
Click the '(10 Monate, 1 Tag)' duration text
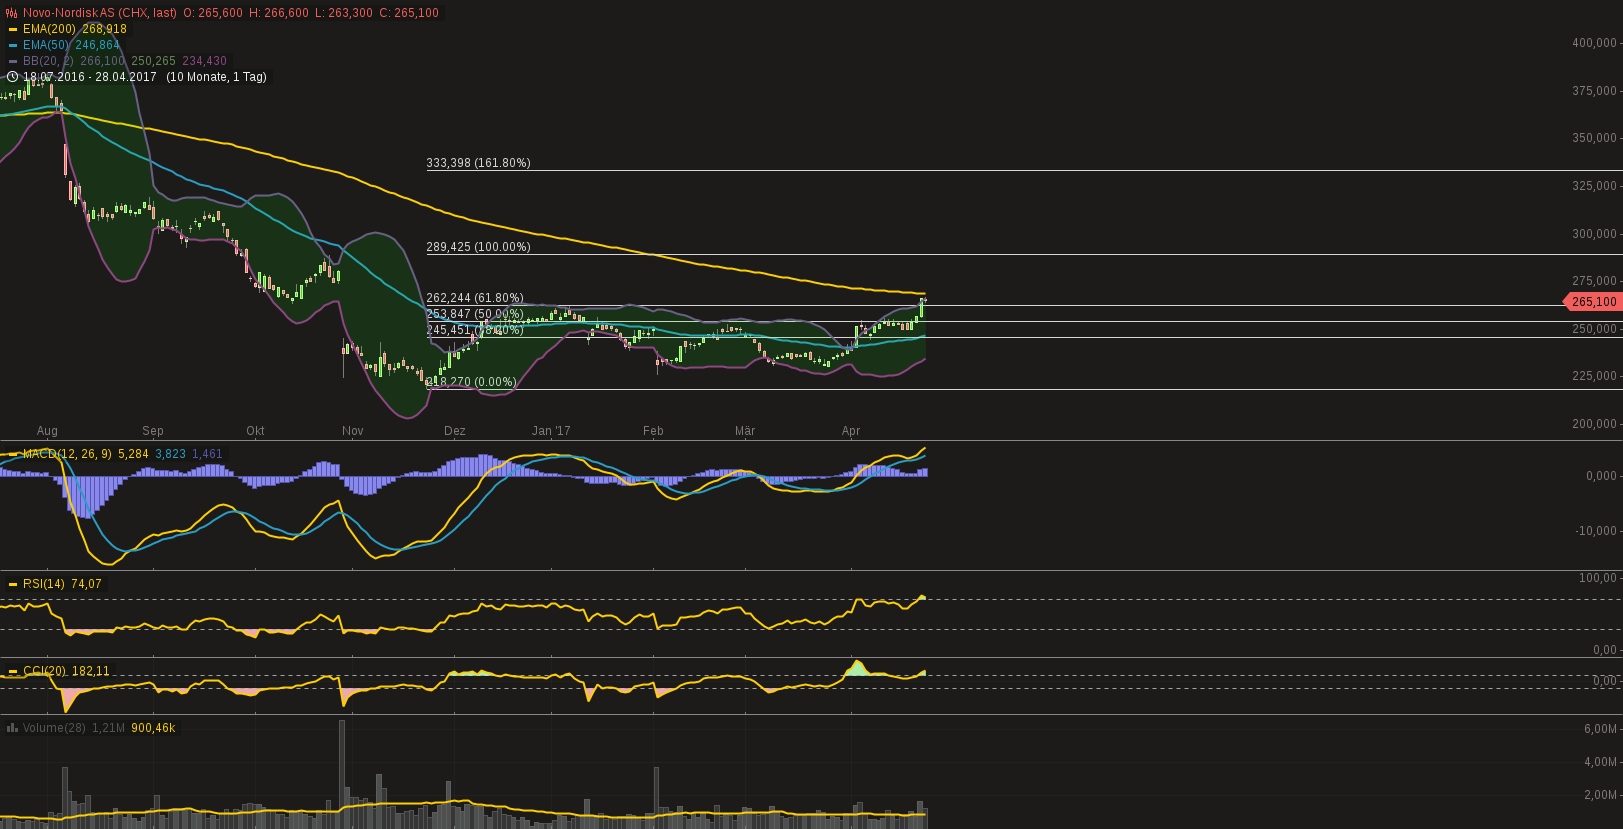coord(216,77)
